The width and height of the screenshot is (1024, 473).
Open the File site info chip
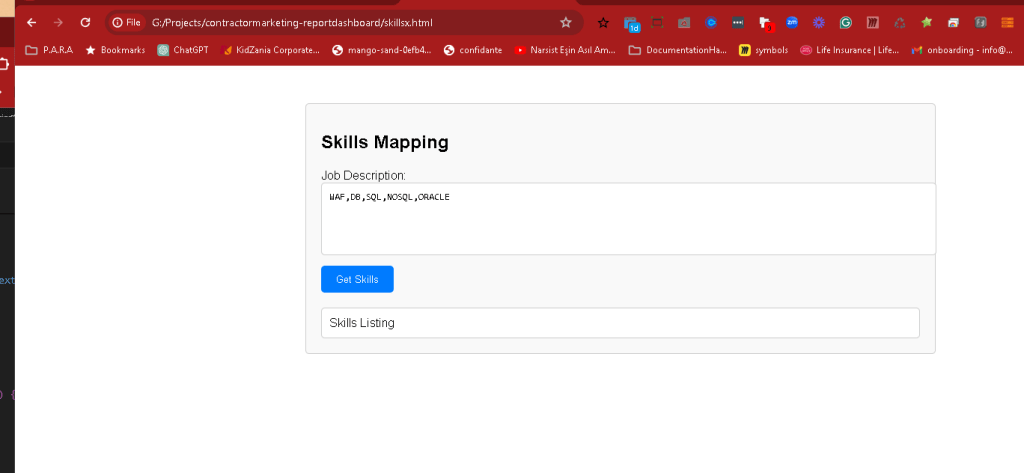tap(127, 23)
